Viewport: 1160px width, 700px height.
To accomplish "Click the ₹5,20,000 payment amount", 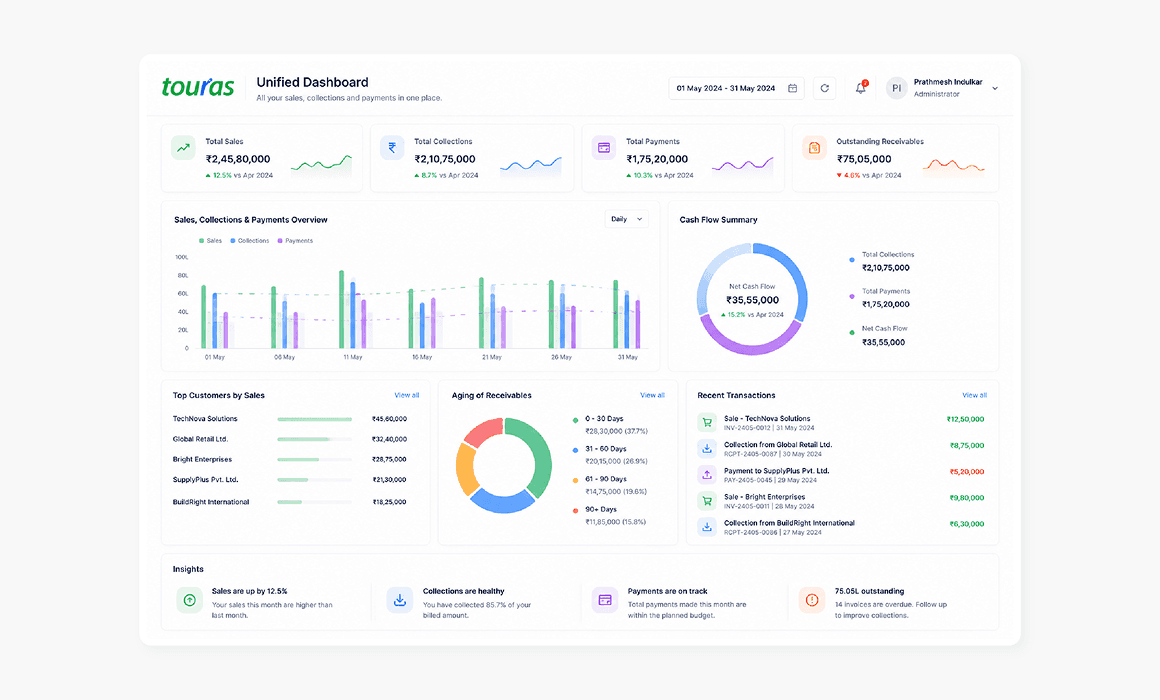I will [967, 471].
